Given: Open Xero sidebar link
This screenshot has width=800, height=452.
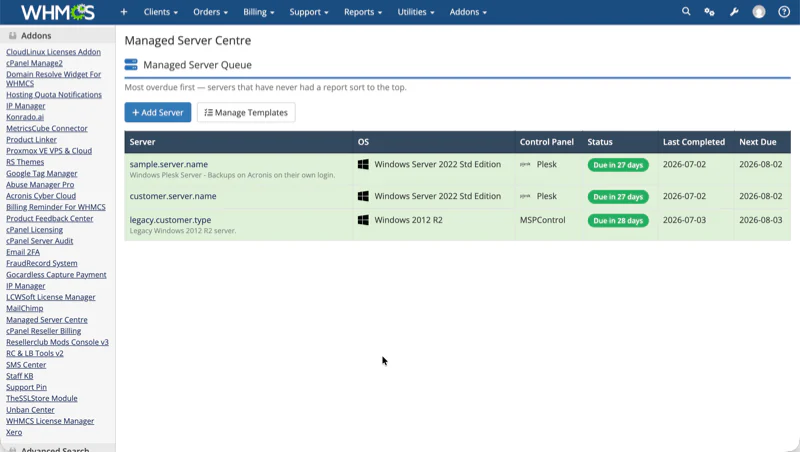Looking at the screenshot, I should coord(14,432).
